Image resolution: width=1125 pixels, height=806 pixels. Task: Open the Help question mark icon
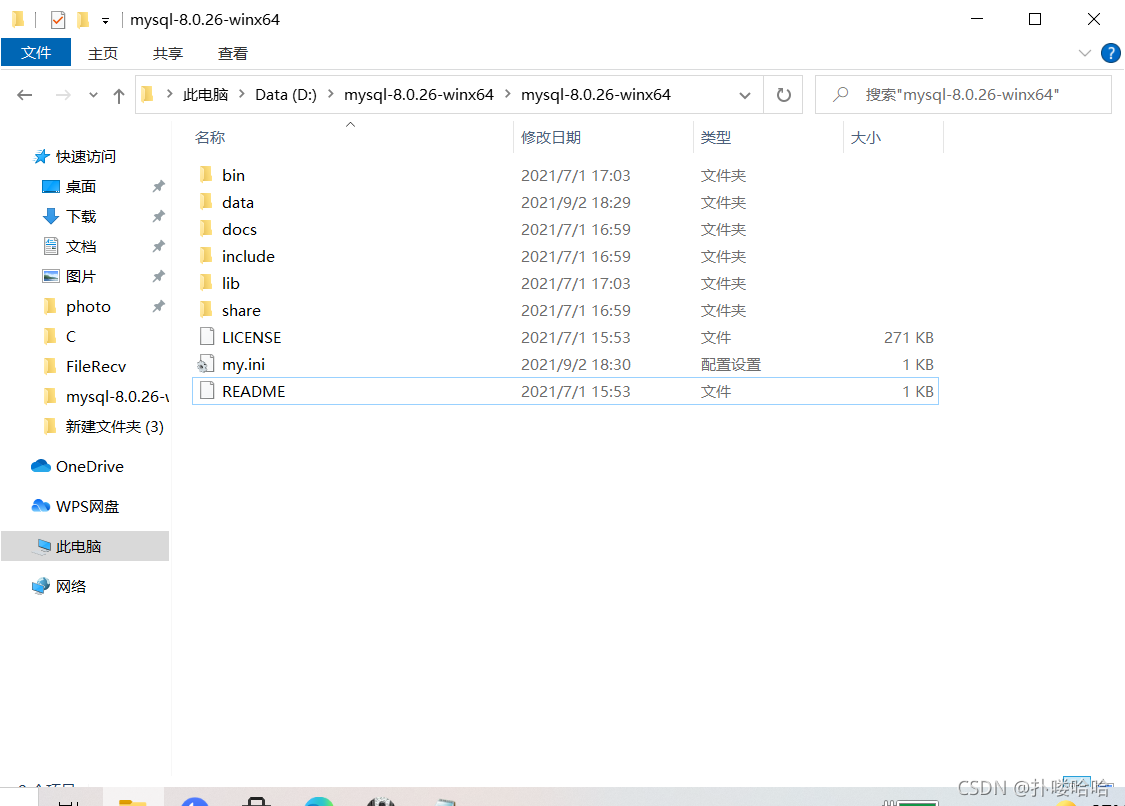click(1110, 53)
